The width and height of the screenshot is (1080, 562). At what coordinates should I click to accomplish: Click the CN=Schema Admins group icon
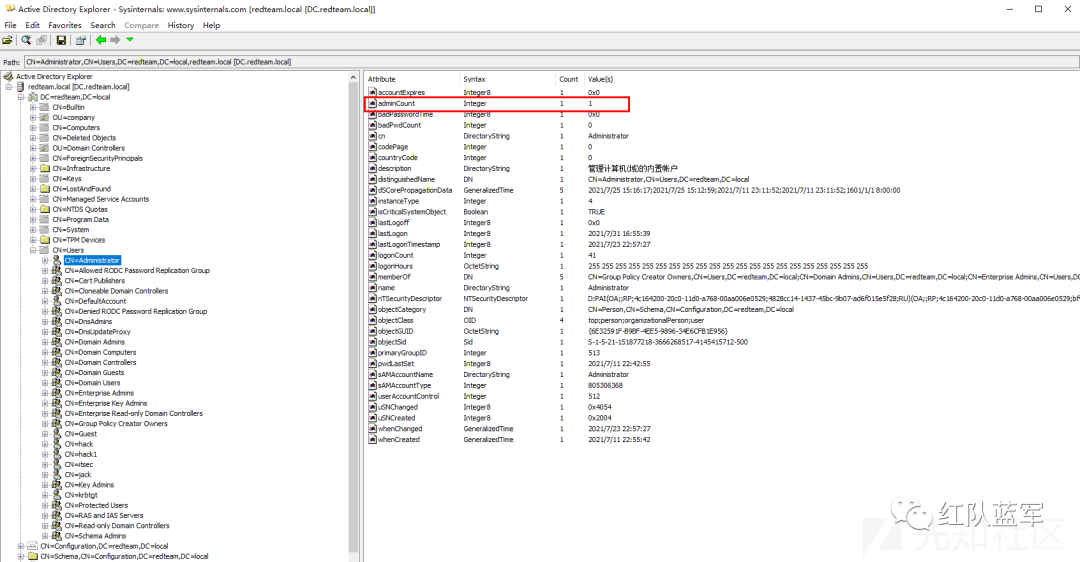pyautogui.click(x=56, y=536)
